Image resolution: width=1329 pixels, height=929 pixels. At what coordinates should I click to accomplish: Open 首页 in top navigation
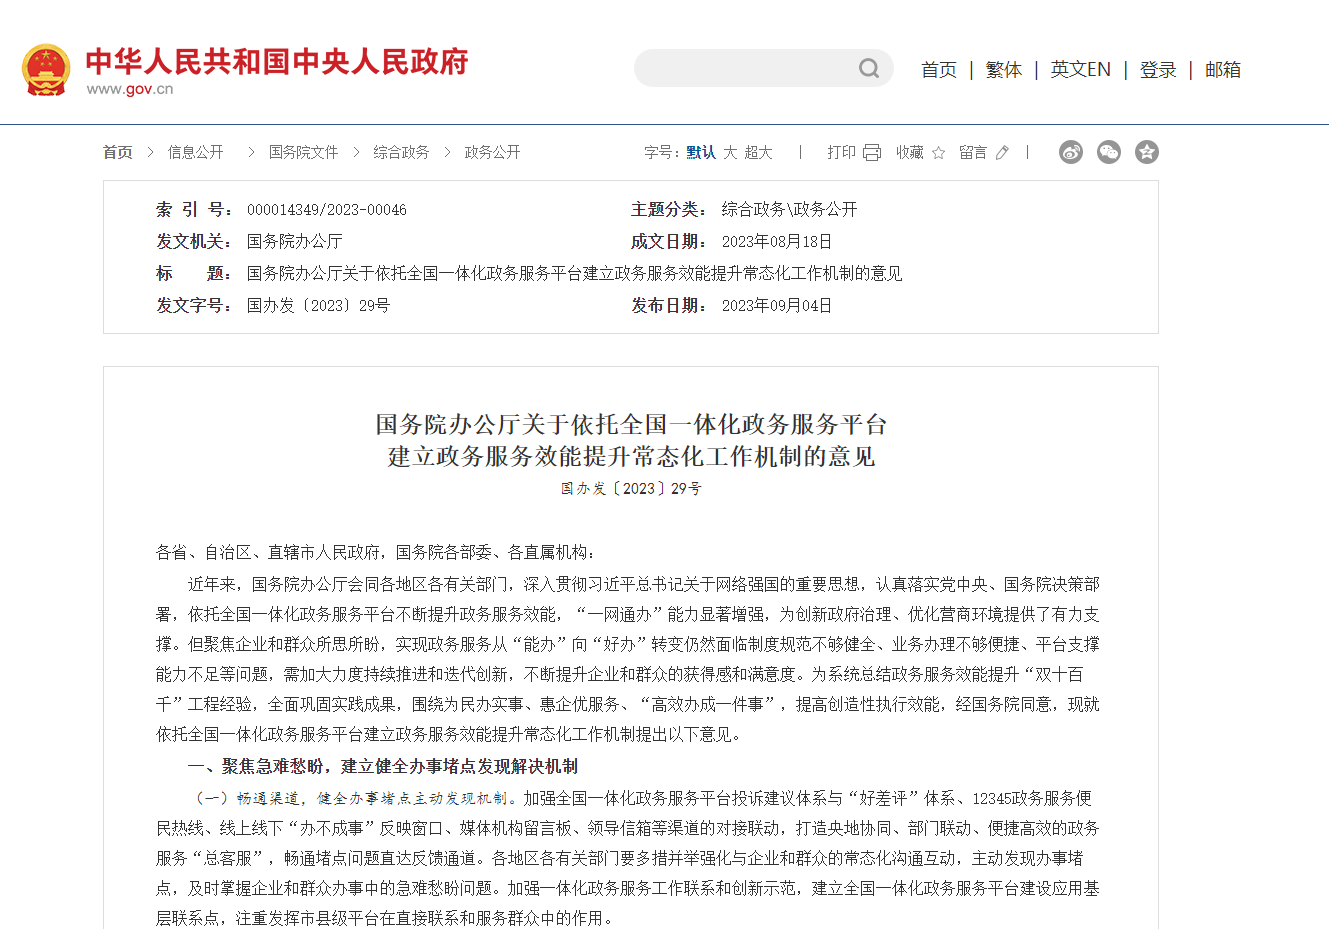(x=939, y=70)
